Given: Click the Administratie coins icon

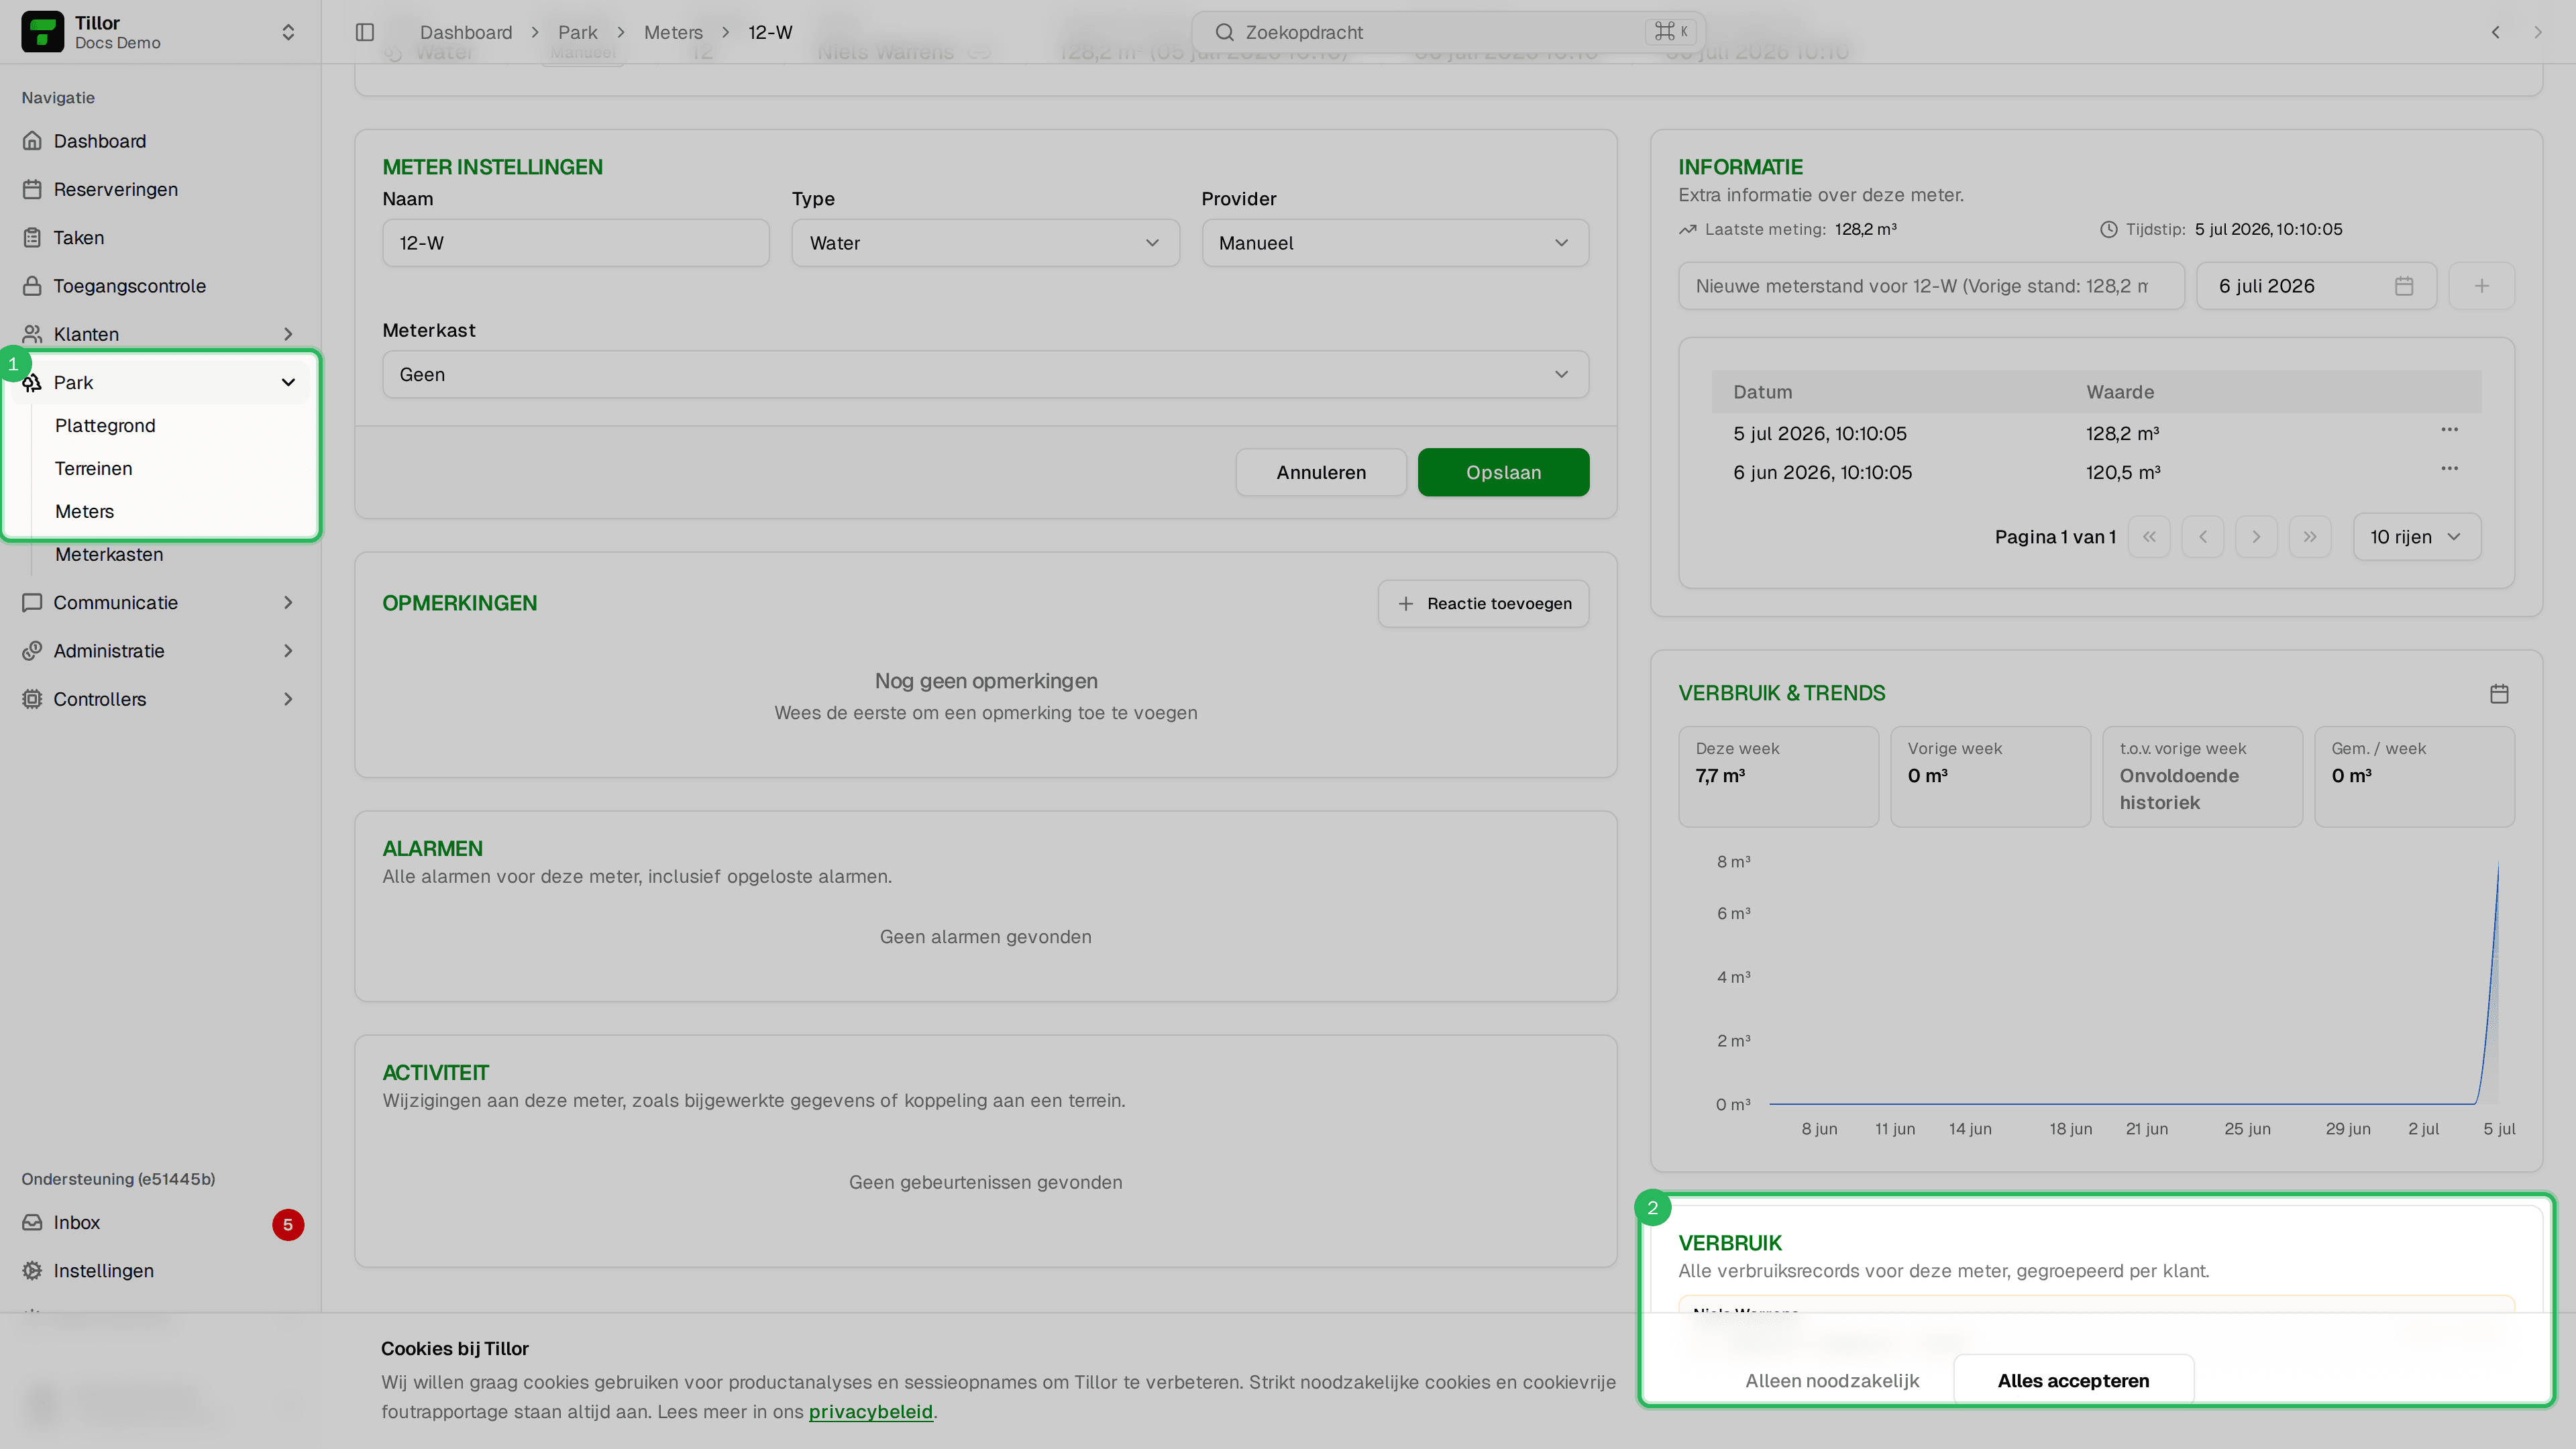Looking at the screenshot, I should 32,651.
